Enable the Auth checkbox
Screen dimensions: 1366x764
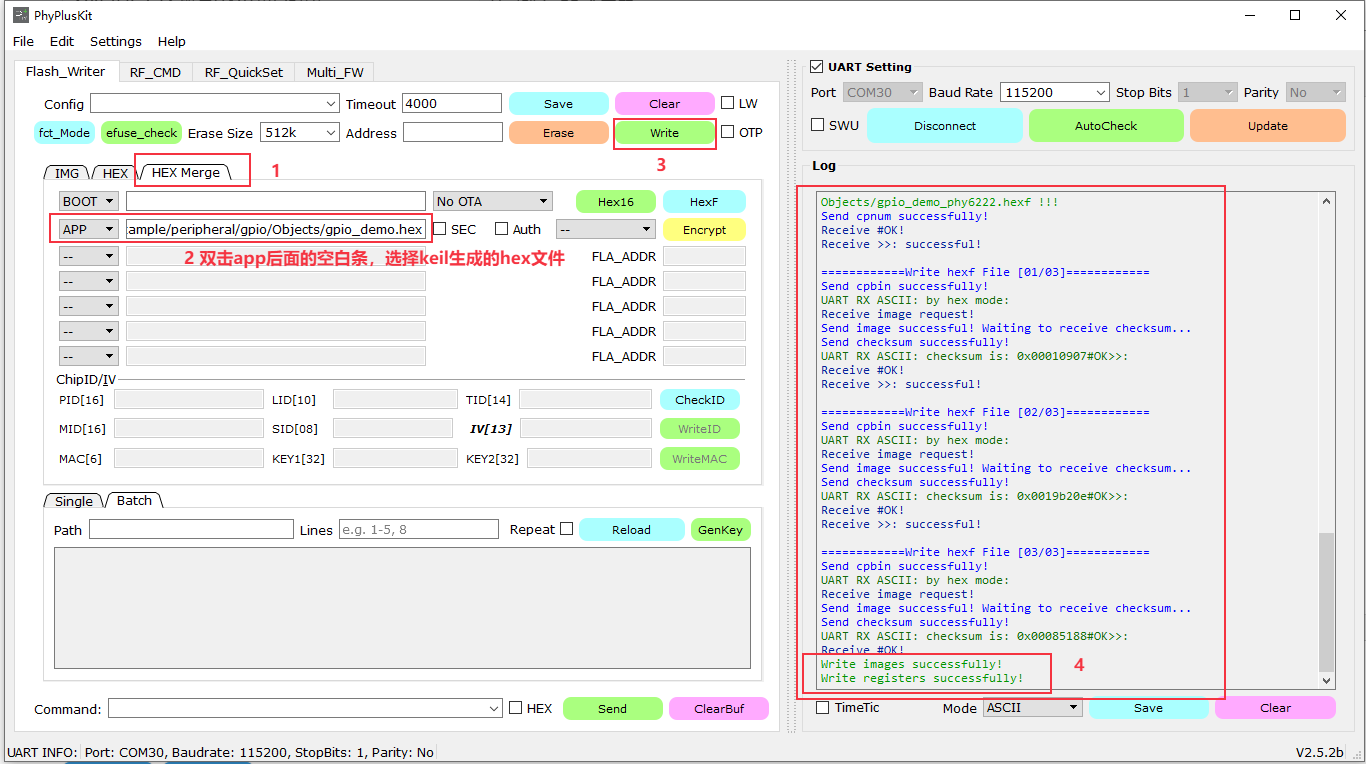click(502, 229)
